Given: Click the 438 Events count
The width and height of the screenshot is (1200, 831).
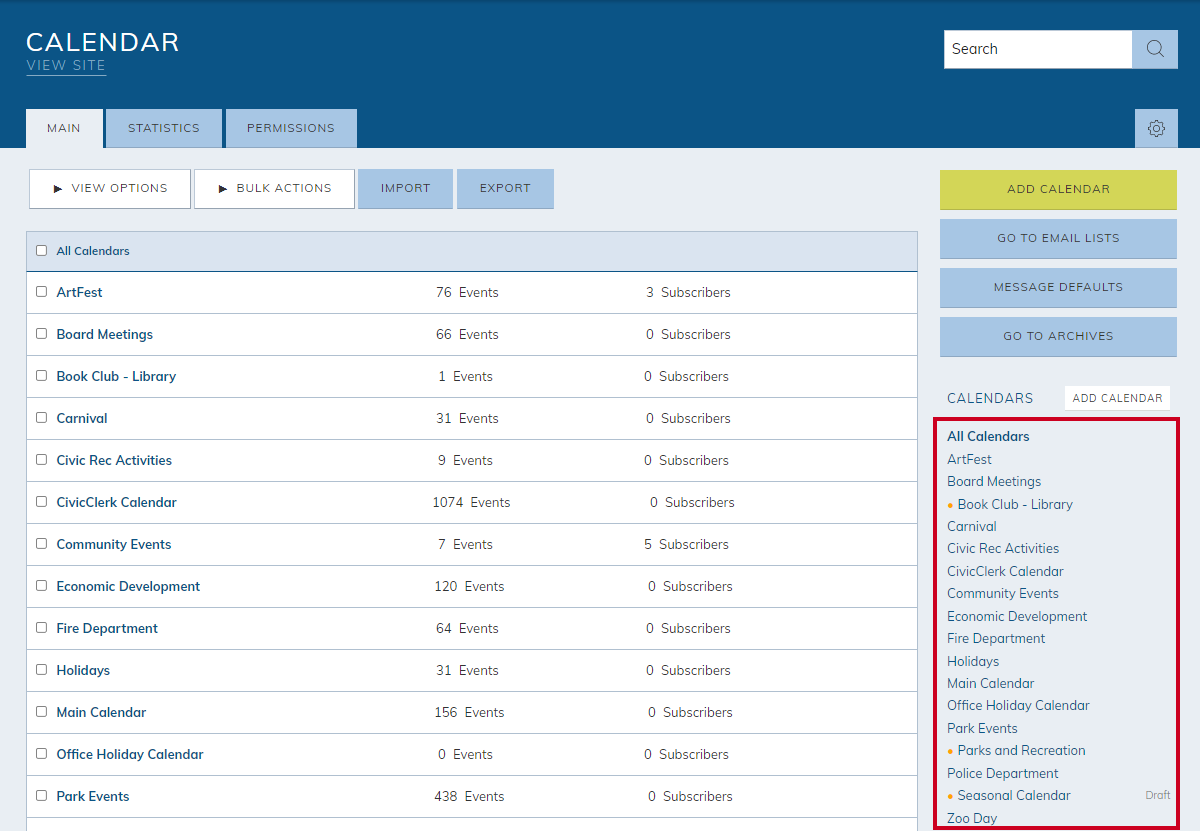Looking at the screenshot, I should click(470, 796).
